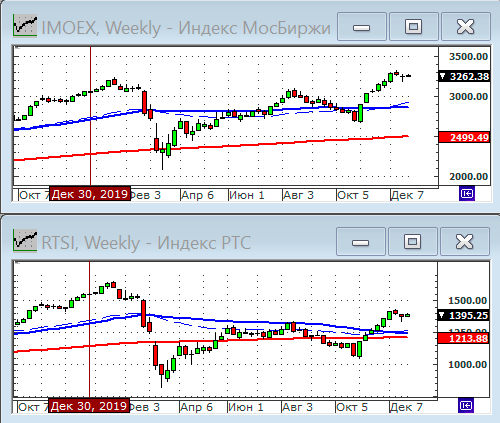Click Авг 3 on the IMOEX time axis
The width and height of the screenshot is (500, 423).
click(x=298, y=195)
